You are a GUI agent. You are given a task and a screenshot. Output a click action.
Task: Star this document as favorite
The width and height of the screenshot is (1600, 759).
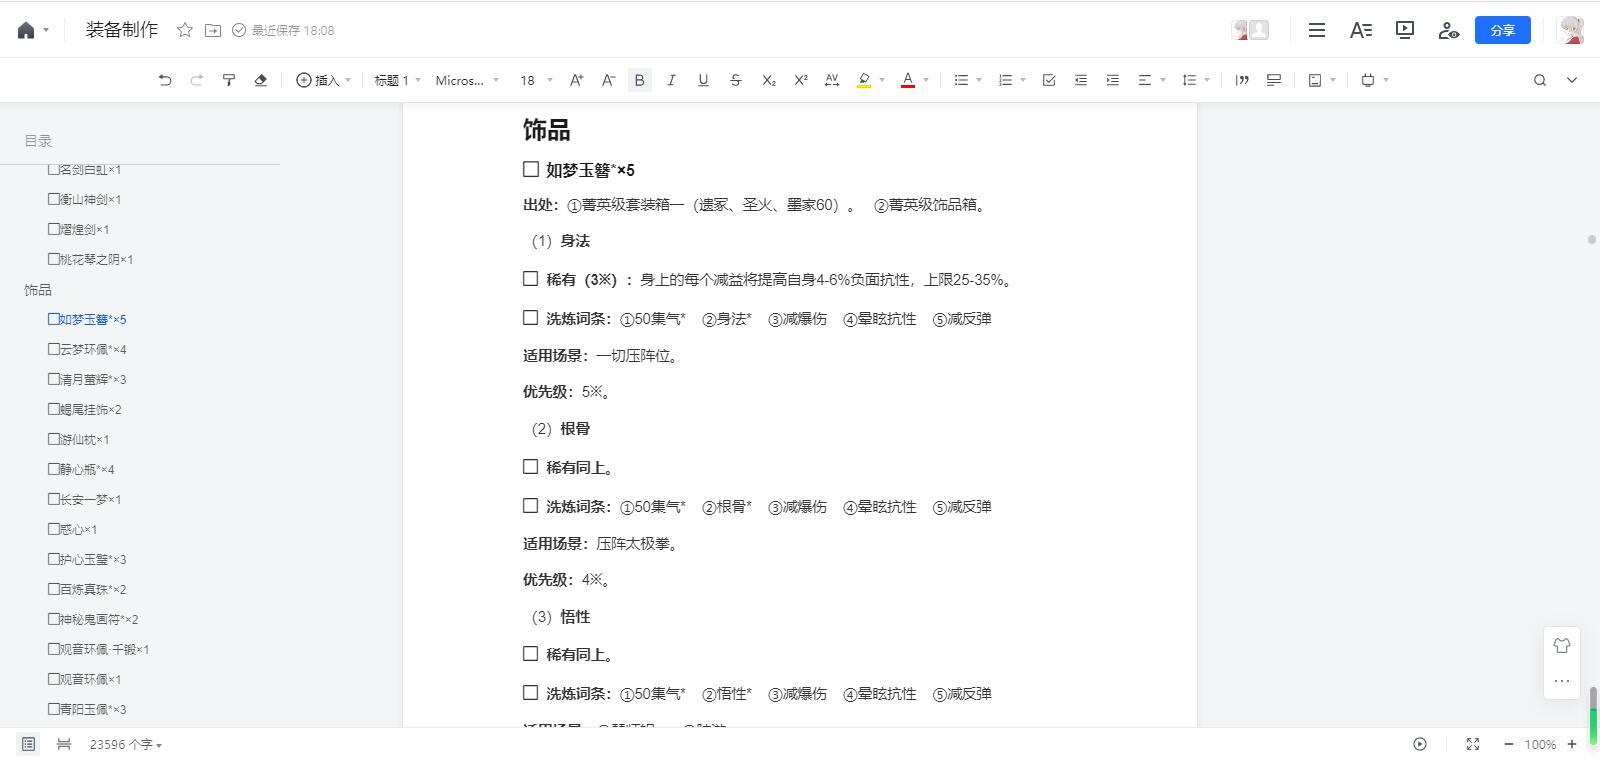click(185, 30)
